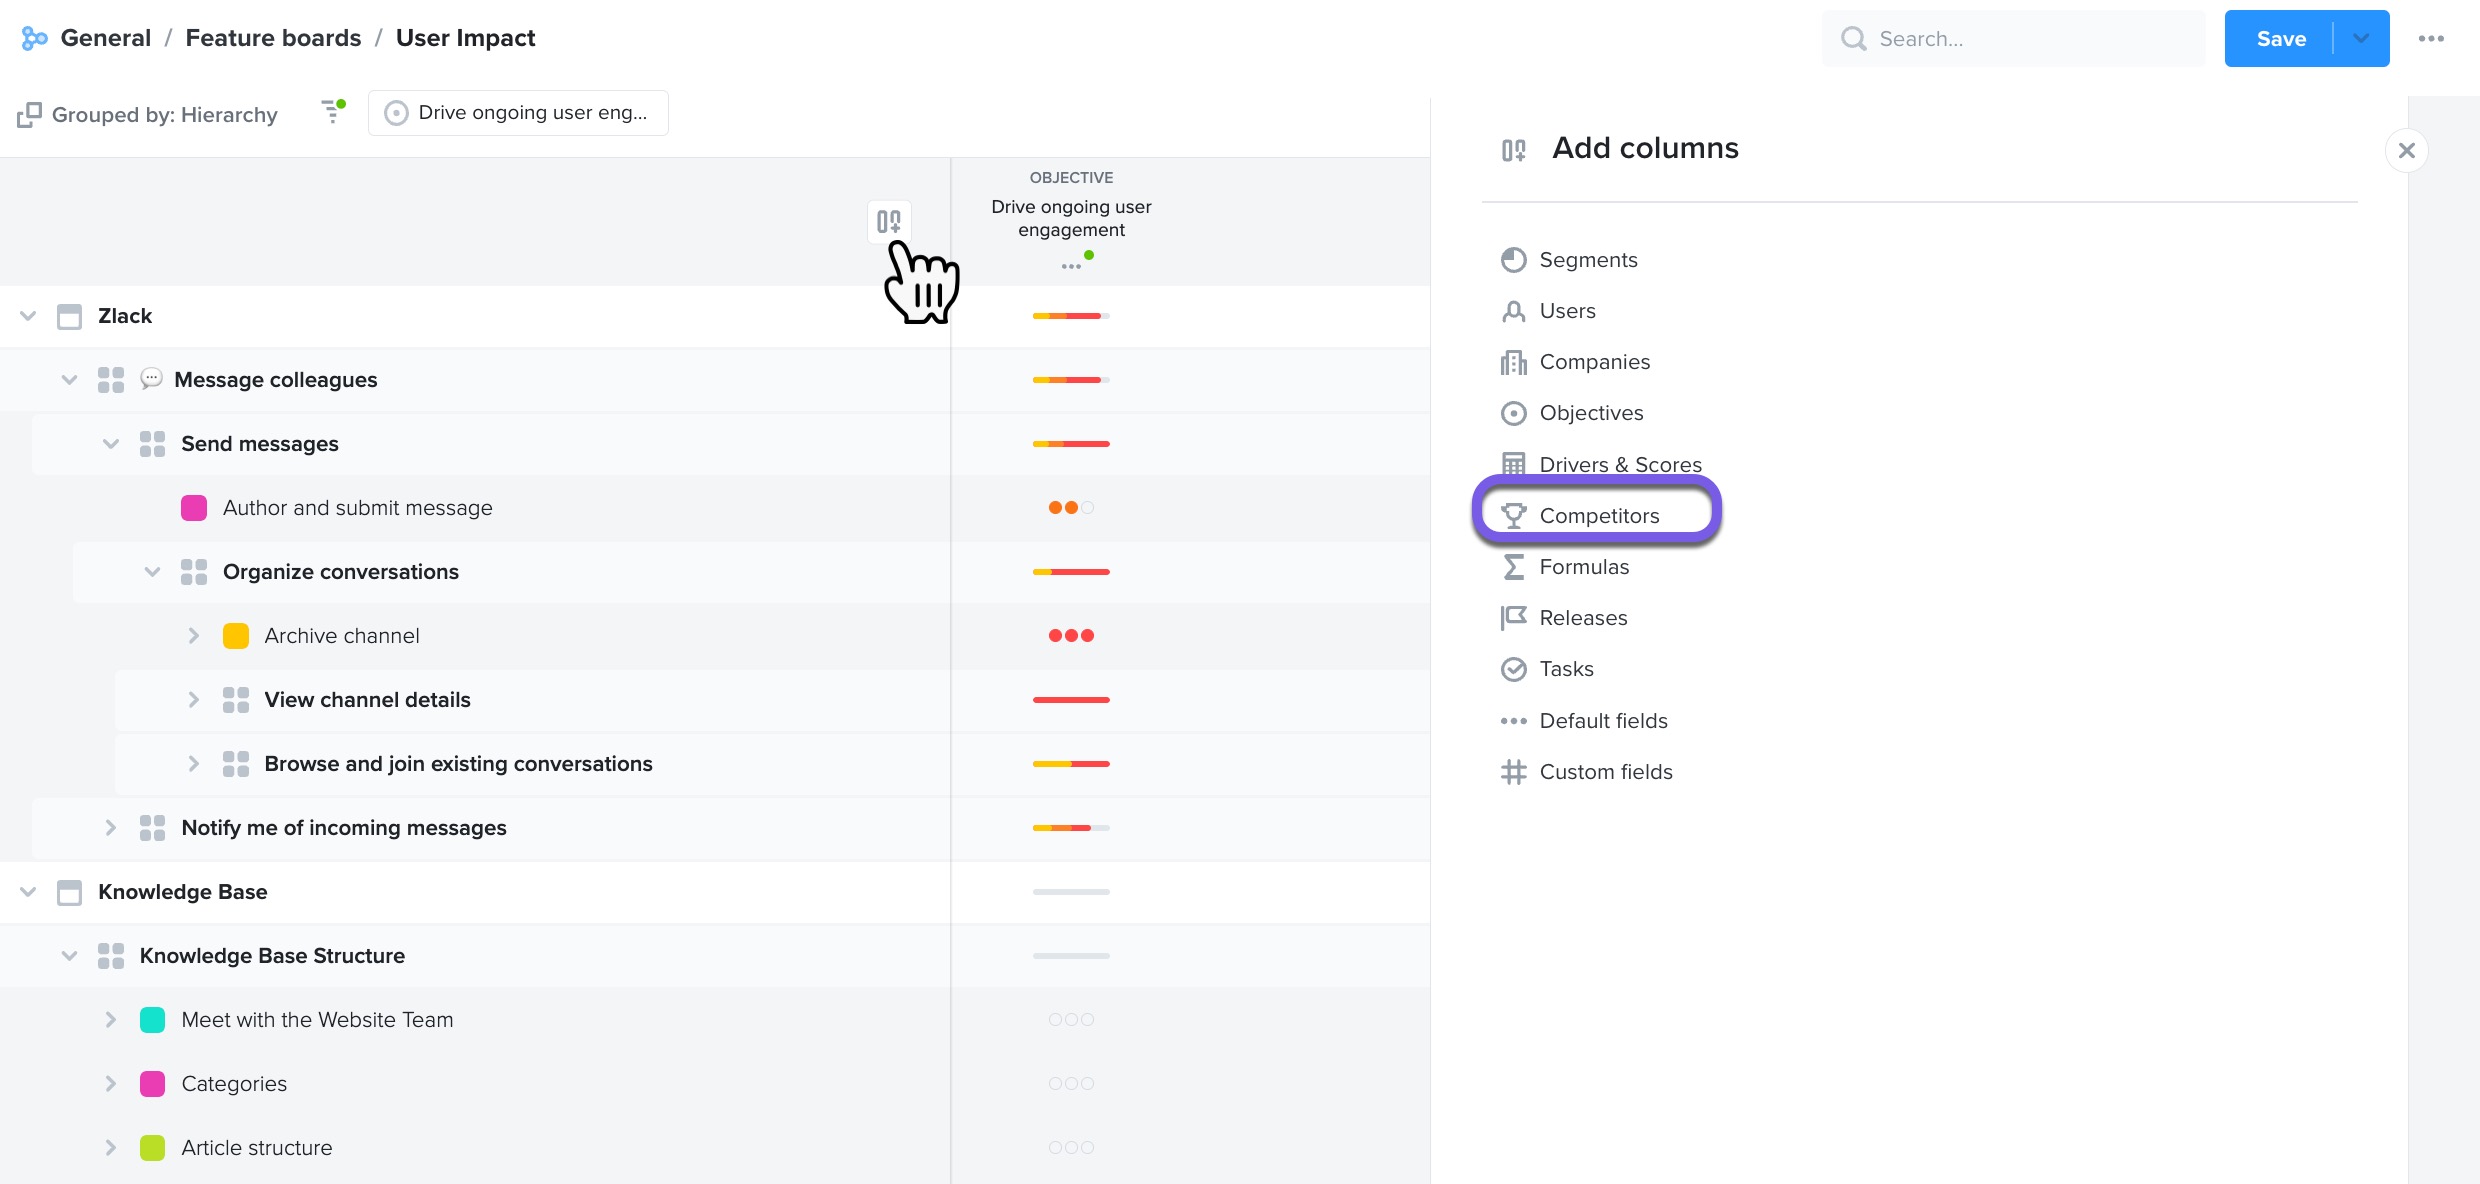Screen dimensions: 2480x1184
Task: Open the Save button dropdown arrow
Action: (2361, 39)
